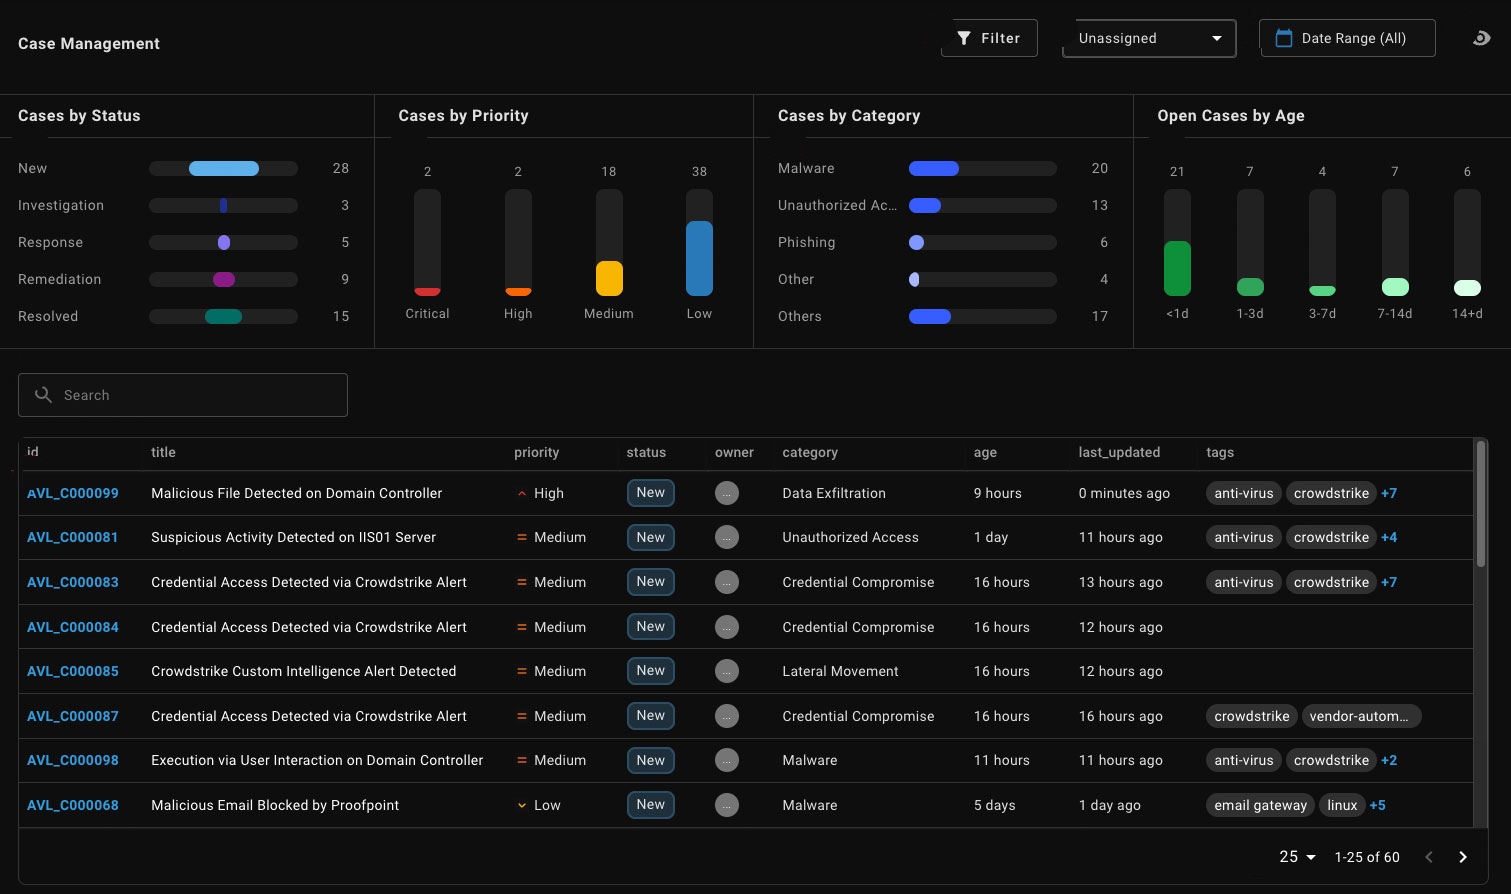Click owner avatar for case AVL_C000068

point(727,805)
